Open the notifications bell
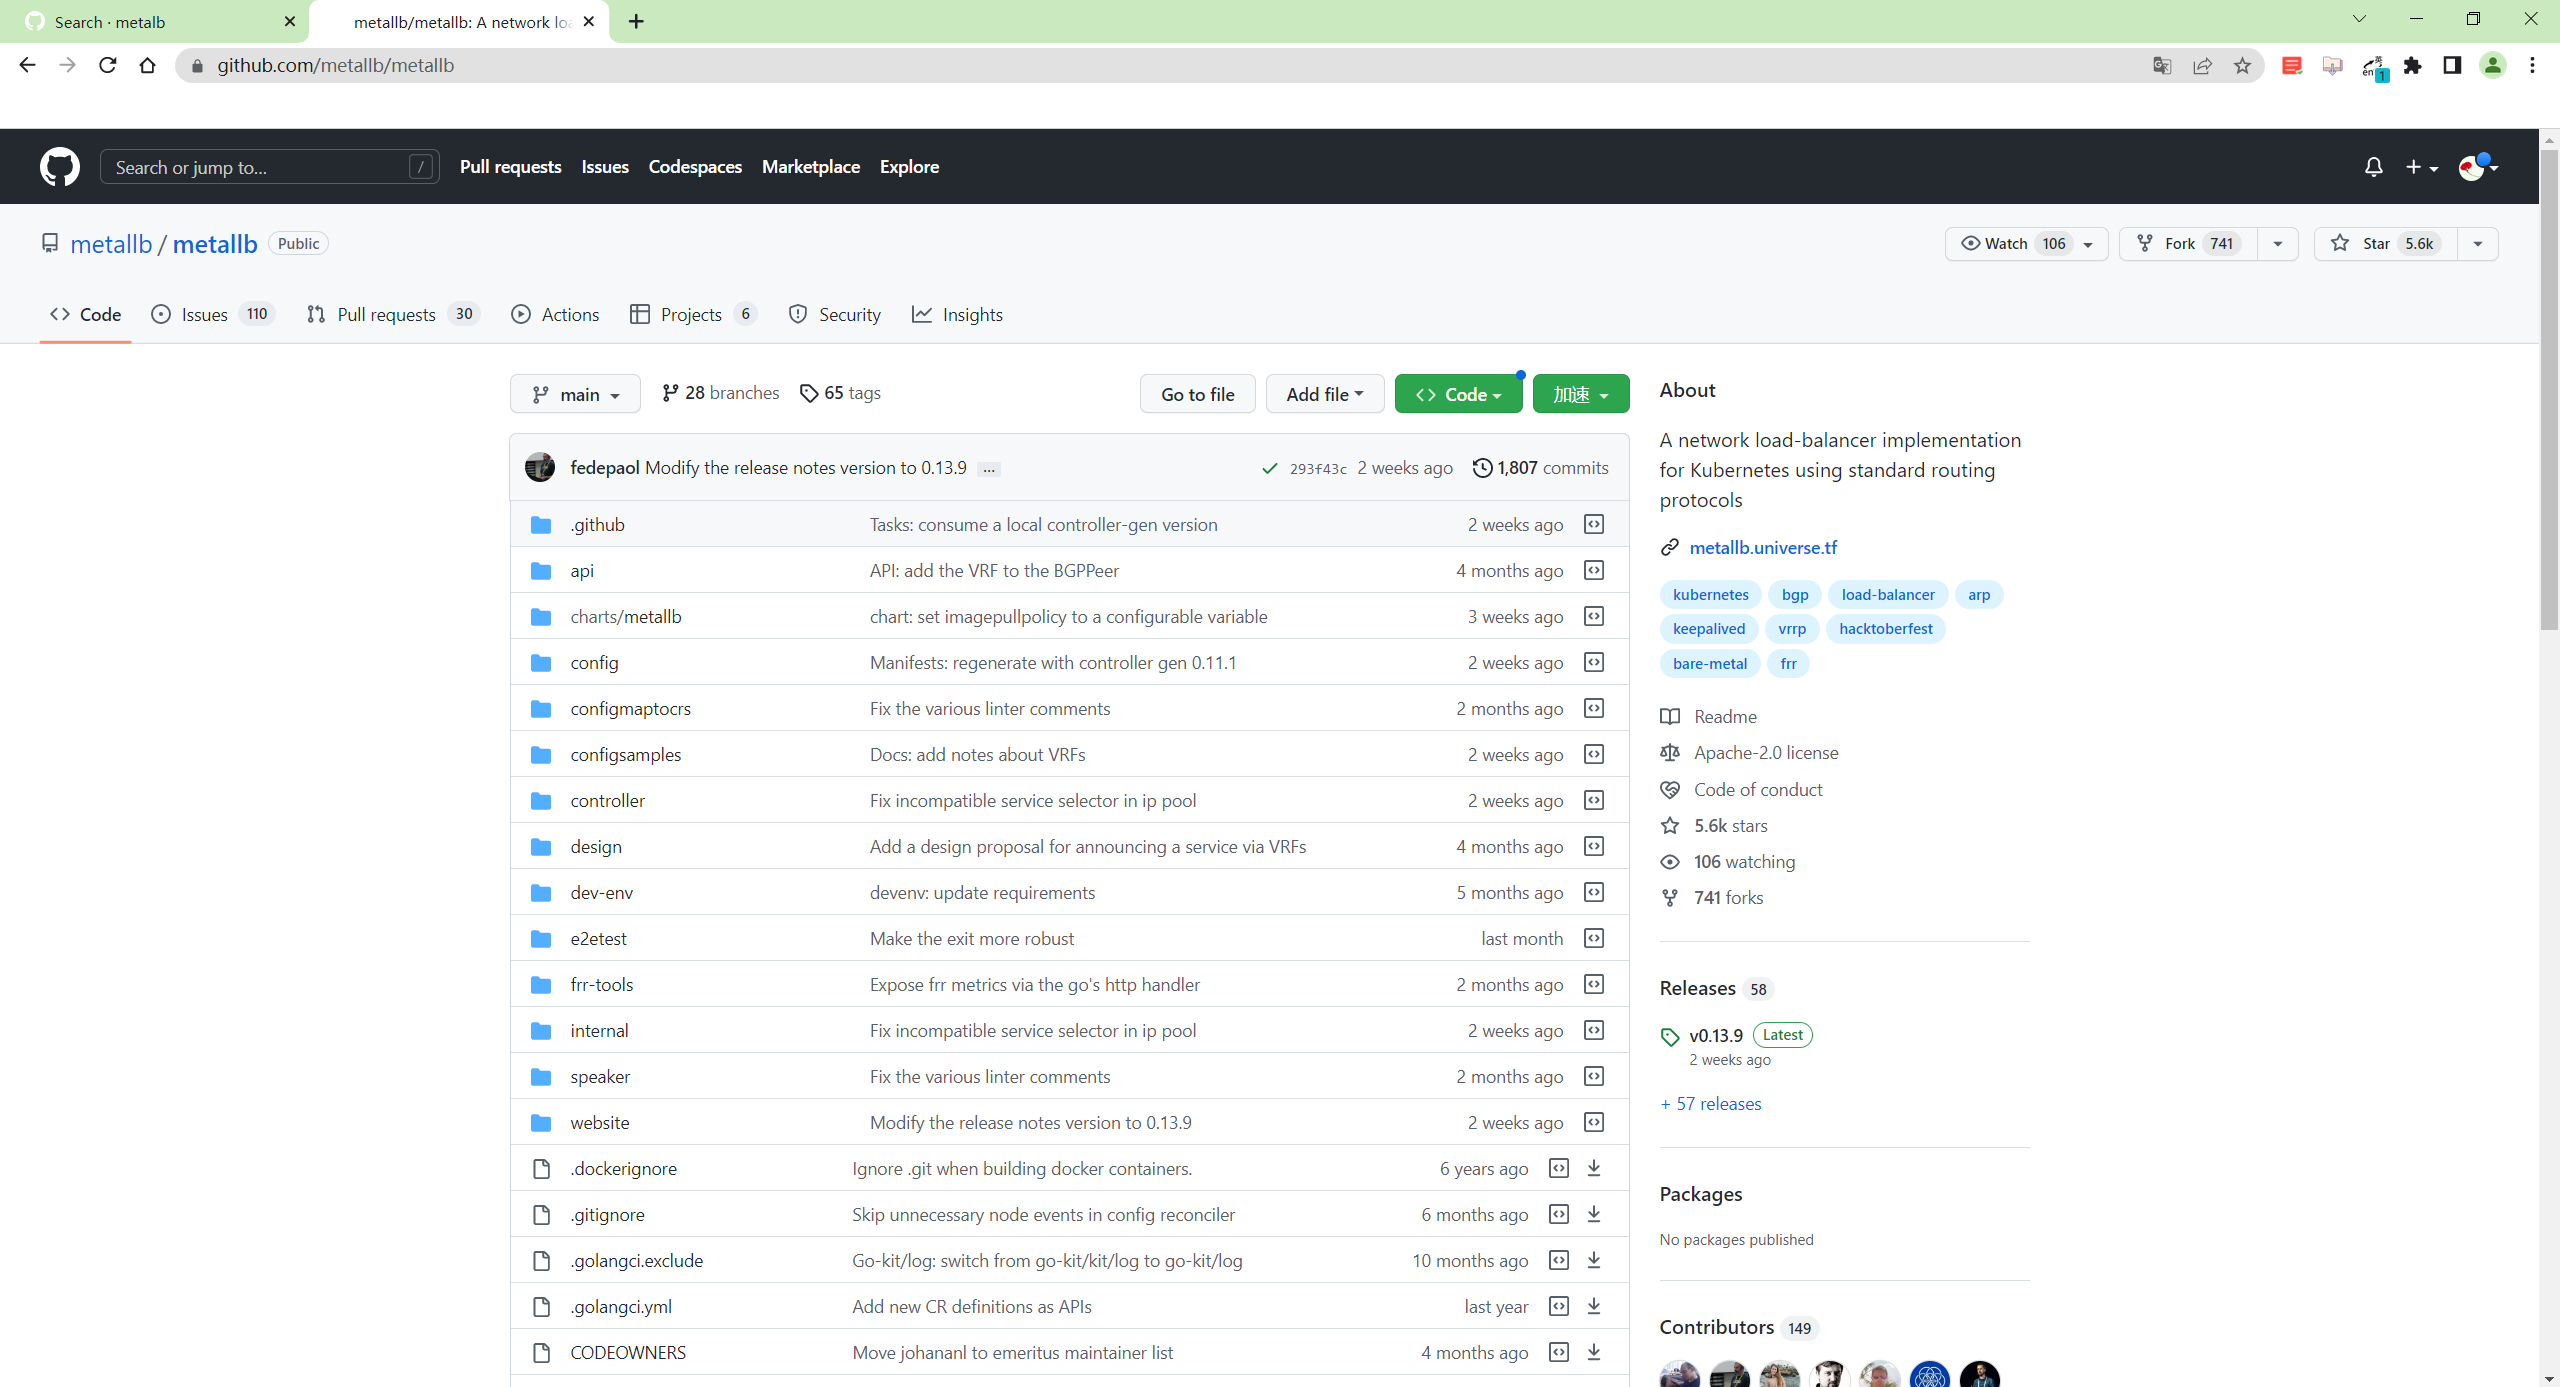 pyautogui.click(x=2373, y=167)
